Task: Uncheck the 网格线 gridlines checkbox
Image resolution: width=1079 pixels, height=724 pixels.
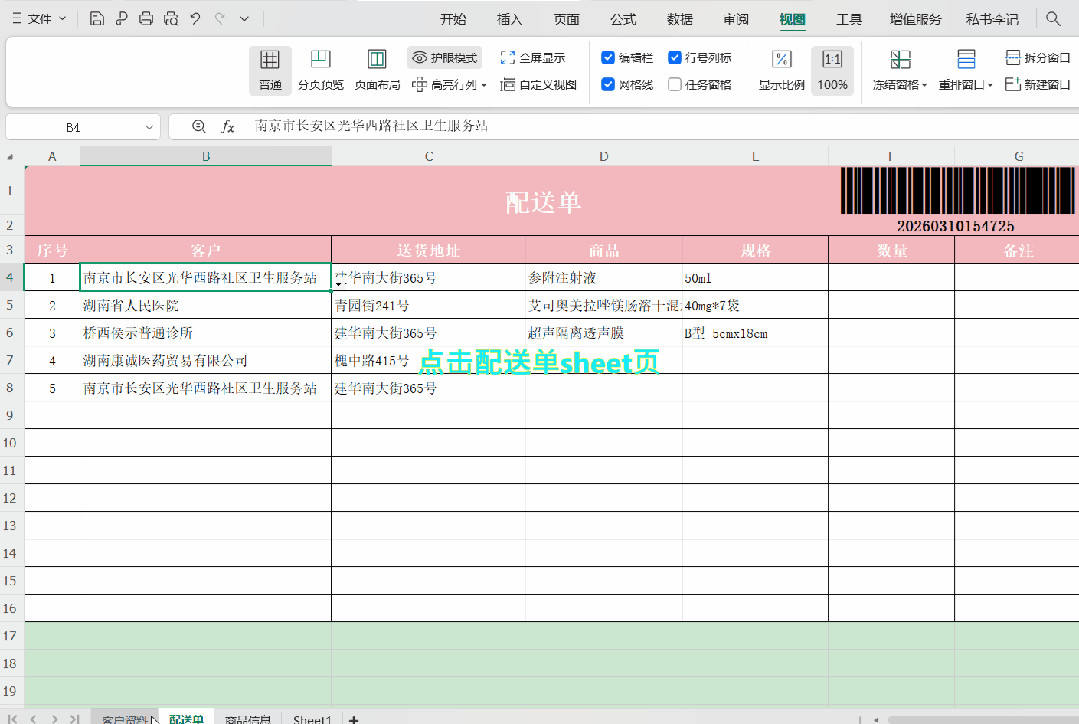Action: click(608, 84)
